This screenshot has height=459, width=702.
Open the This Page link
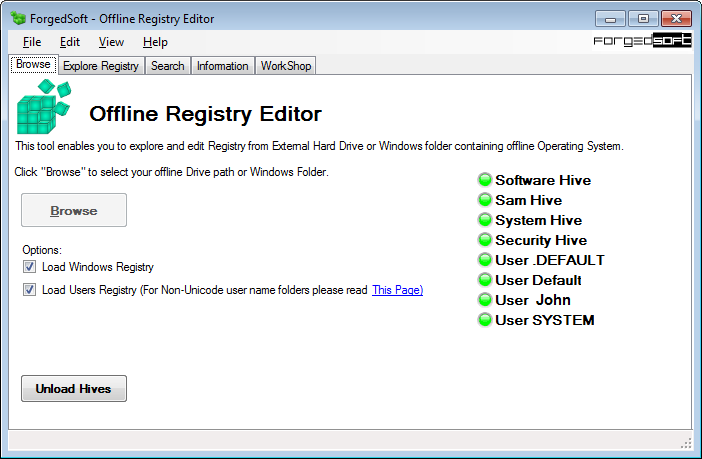pos(398,290)
